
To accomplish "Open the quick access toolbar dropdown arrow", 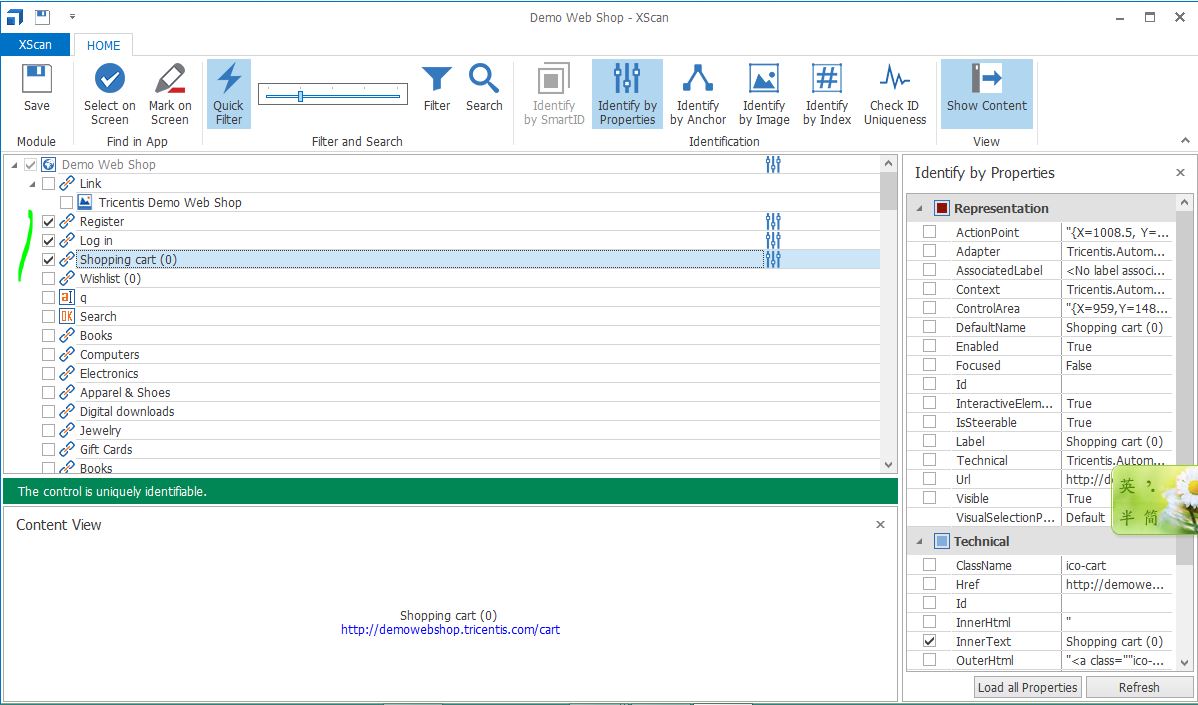I will [x=72, y=16].
